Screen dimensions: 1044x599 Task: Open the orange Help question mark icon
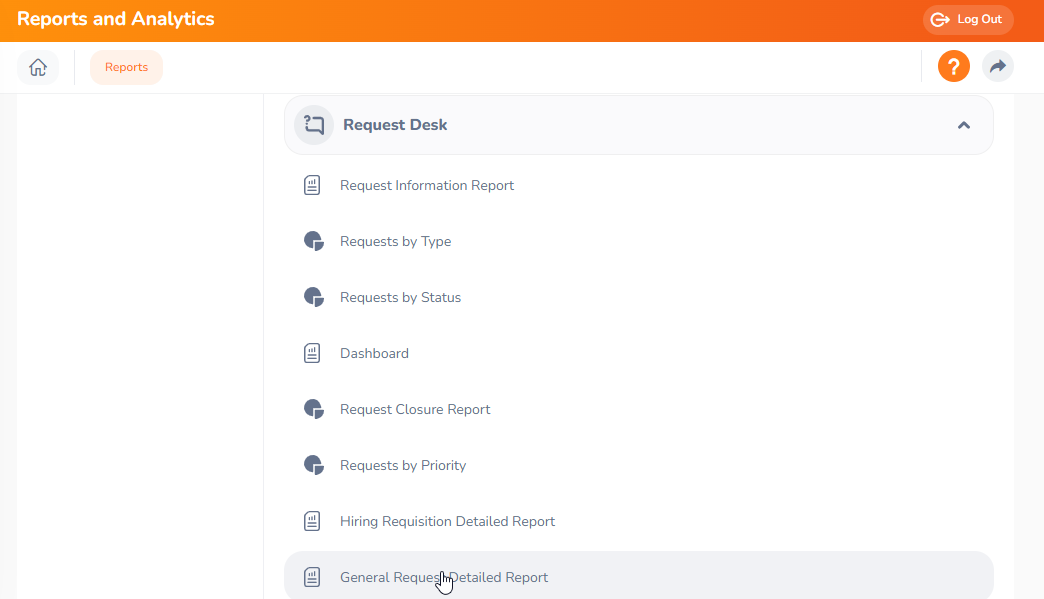pos(953,67)
